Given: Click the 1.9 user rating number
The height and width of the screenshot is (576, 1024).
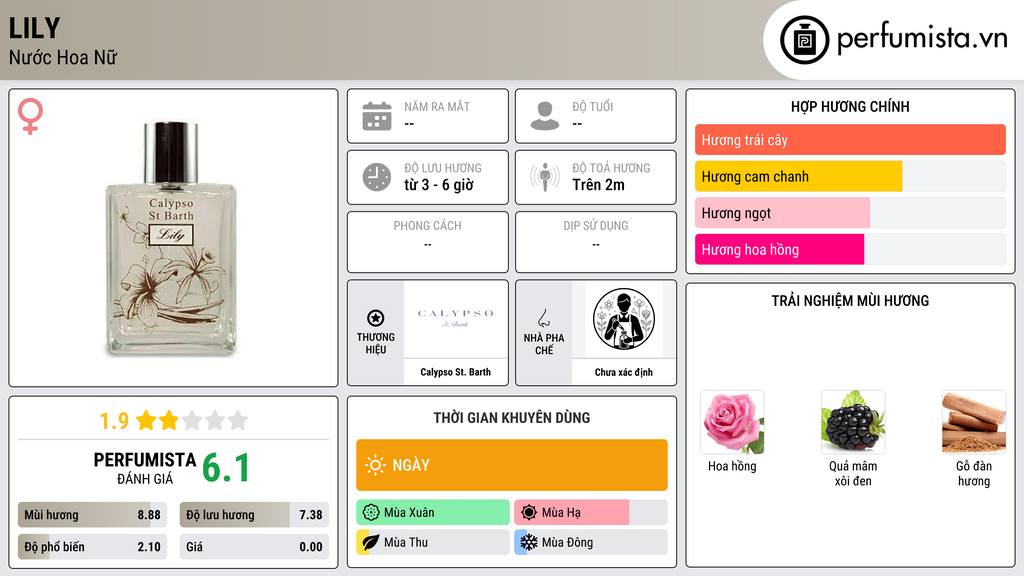Looking at the screenshot, I should point(114,421).
